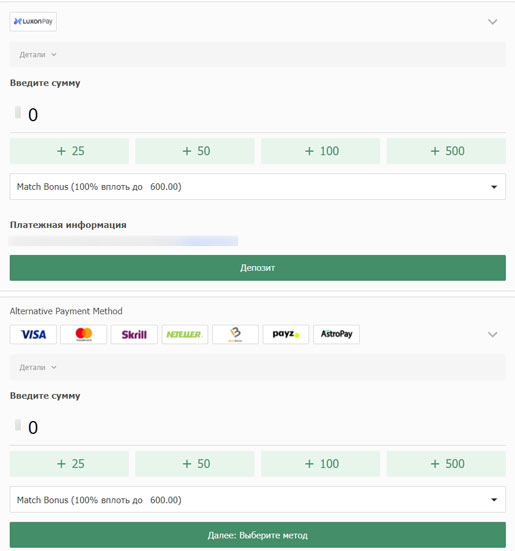Add 500 to the LuxonPay amount
The width and height of the screenshot is (515, 551).
pos(446,151)
